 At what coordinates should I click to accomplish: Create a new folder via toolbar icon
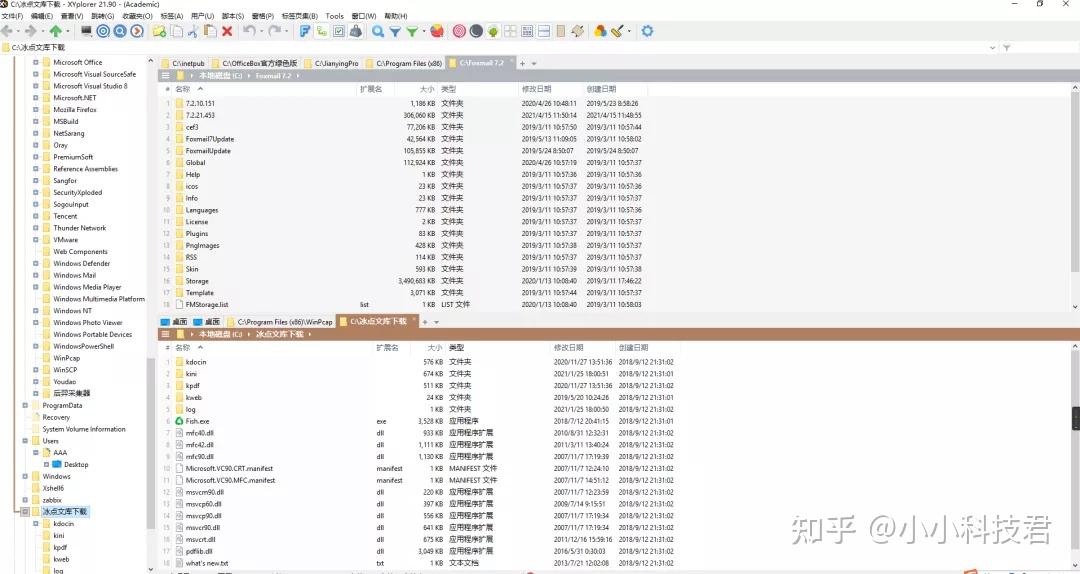[159, 31]
